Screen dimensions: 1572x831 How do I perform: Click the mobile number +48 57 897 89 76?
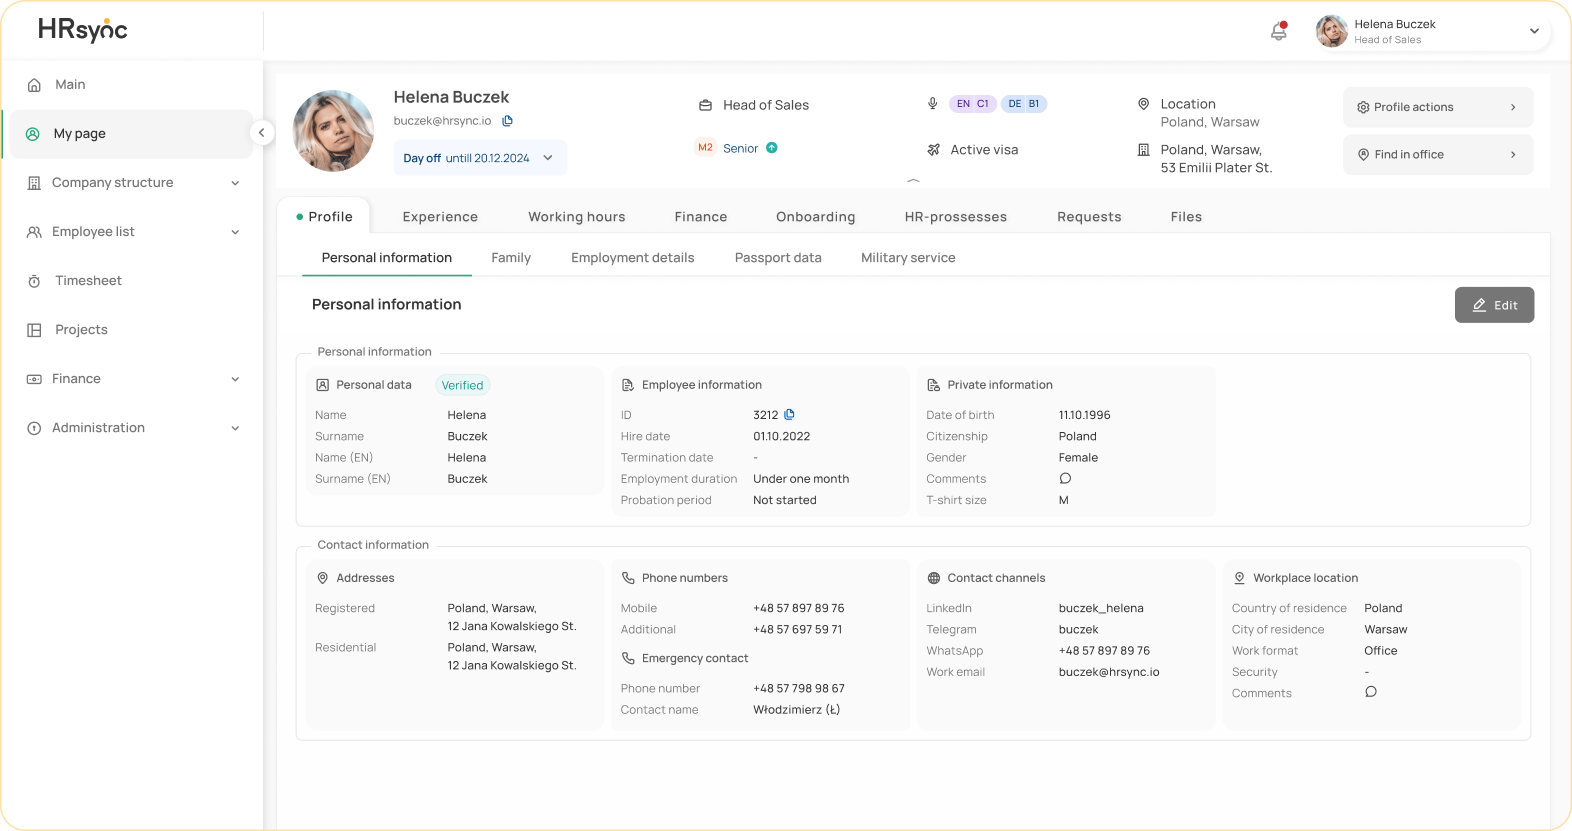click(x=798, y=608)
